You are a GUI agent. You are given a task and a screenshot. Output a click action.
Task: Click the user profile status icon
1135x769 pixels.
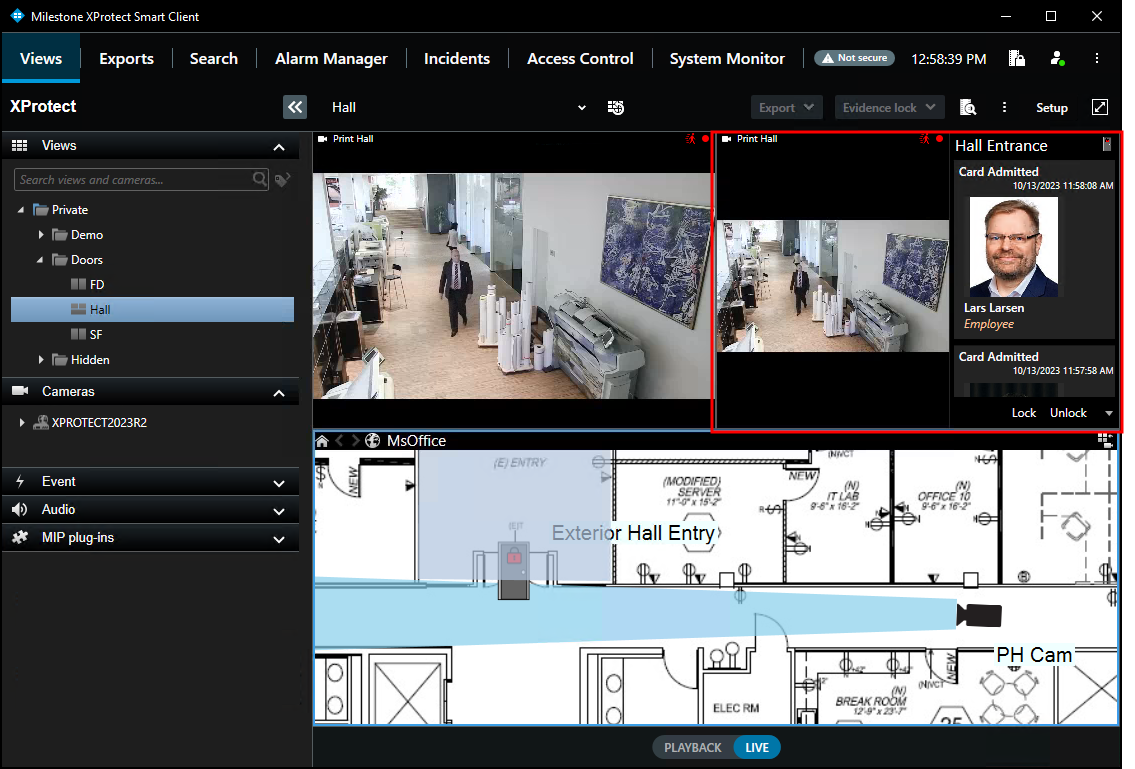tap(1057, 58)
